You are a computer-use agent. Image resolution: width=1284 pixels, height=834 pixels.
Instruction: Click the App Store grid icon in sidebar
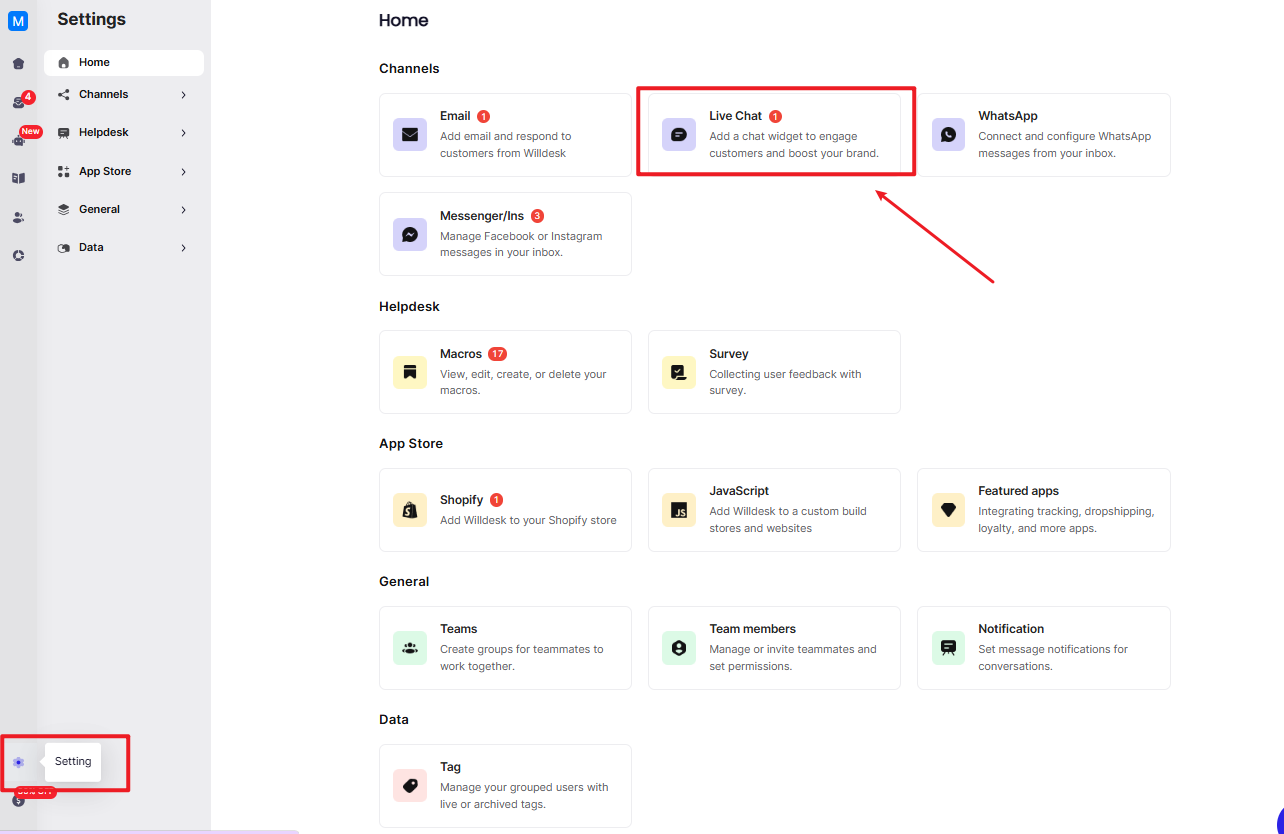pyautogui.click(x=64, y=171)
